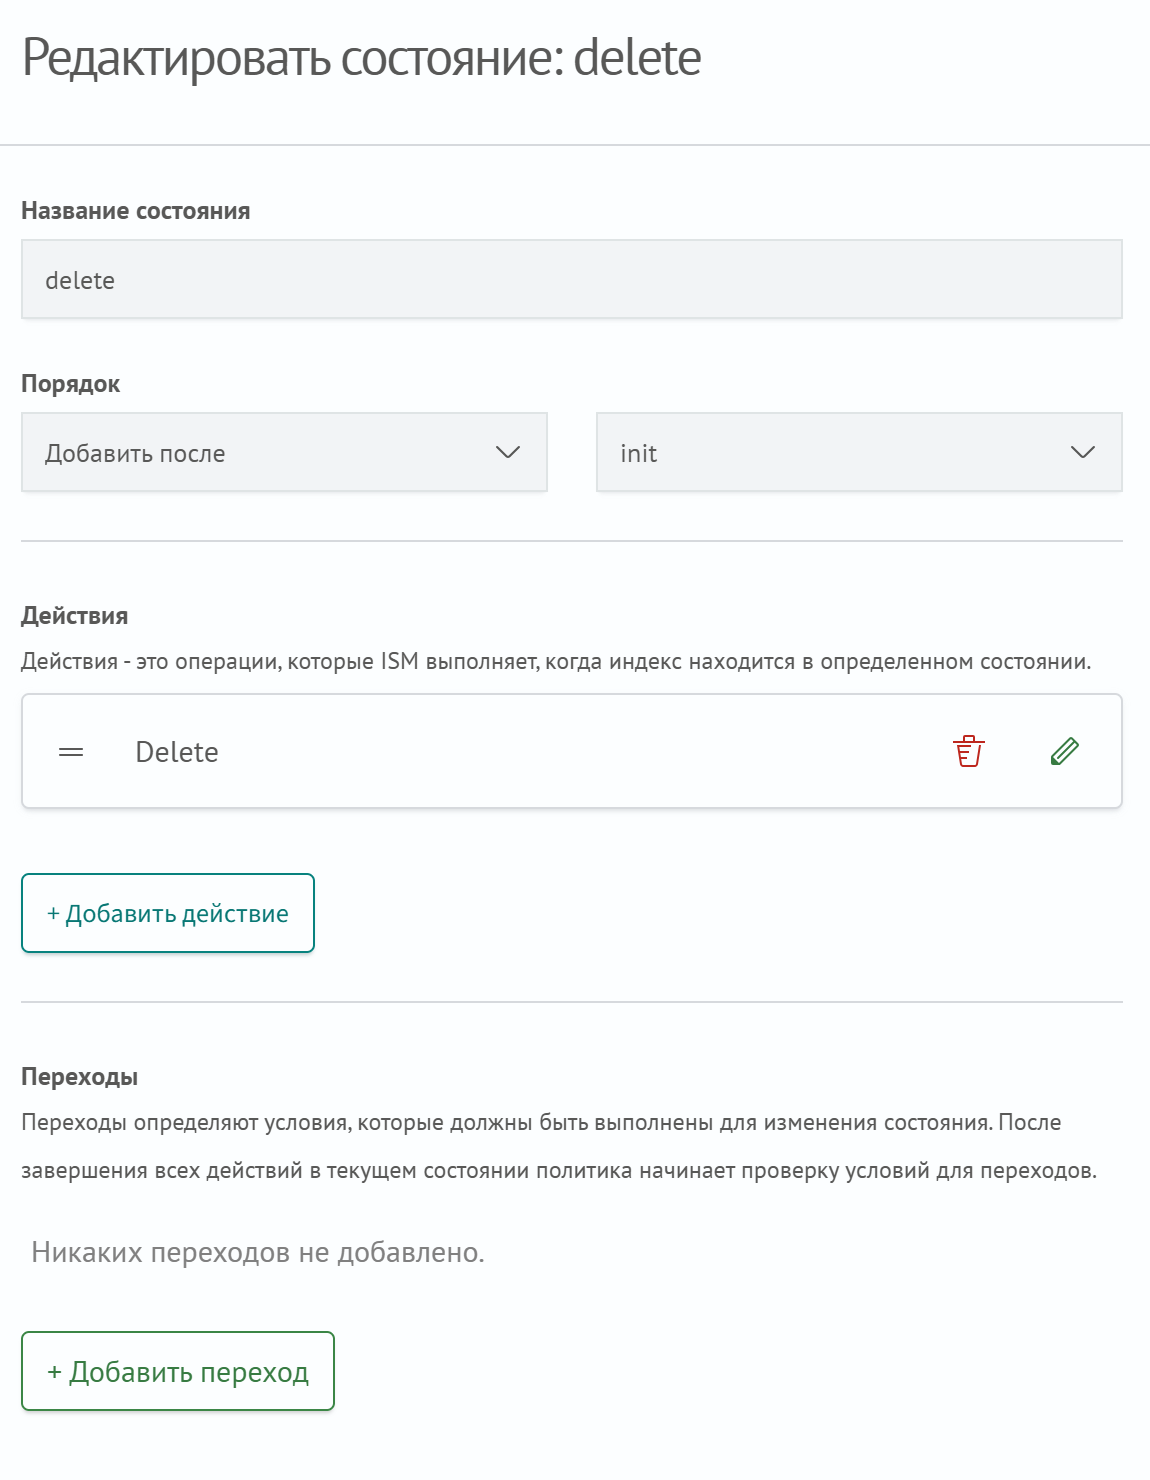Image resolution: width=1150 pixels, height=1480 pixels.
Task: Click empty space in the Delete action row
Action: point(580,752)
